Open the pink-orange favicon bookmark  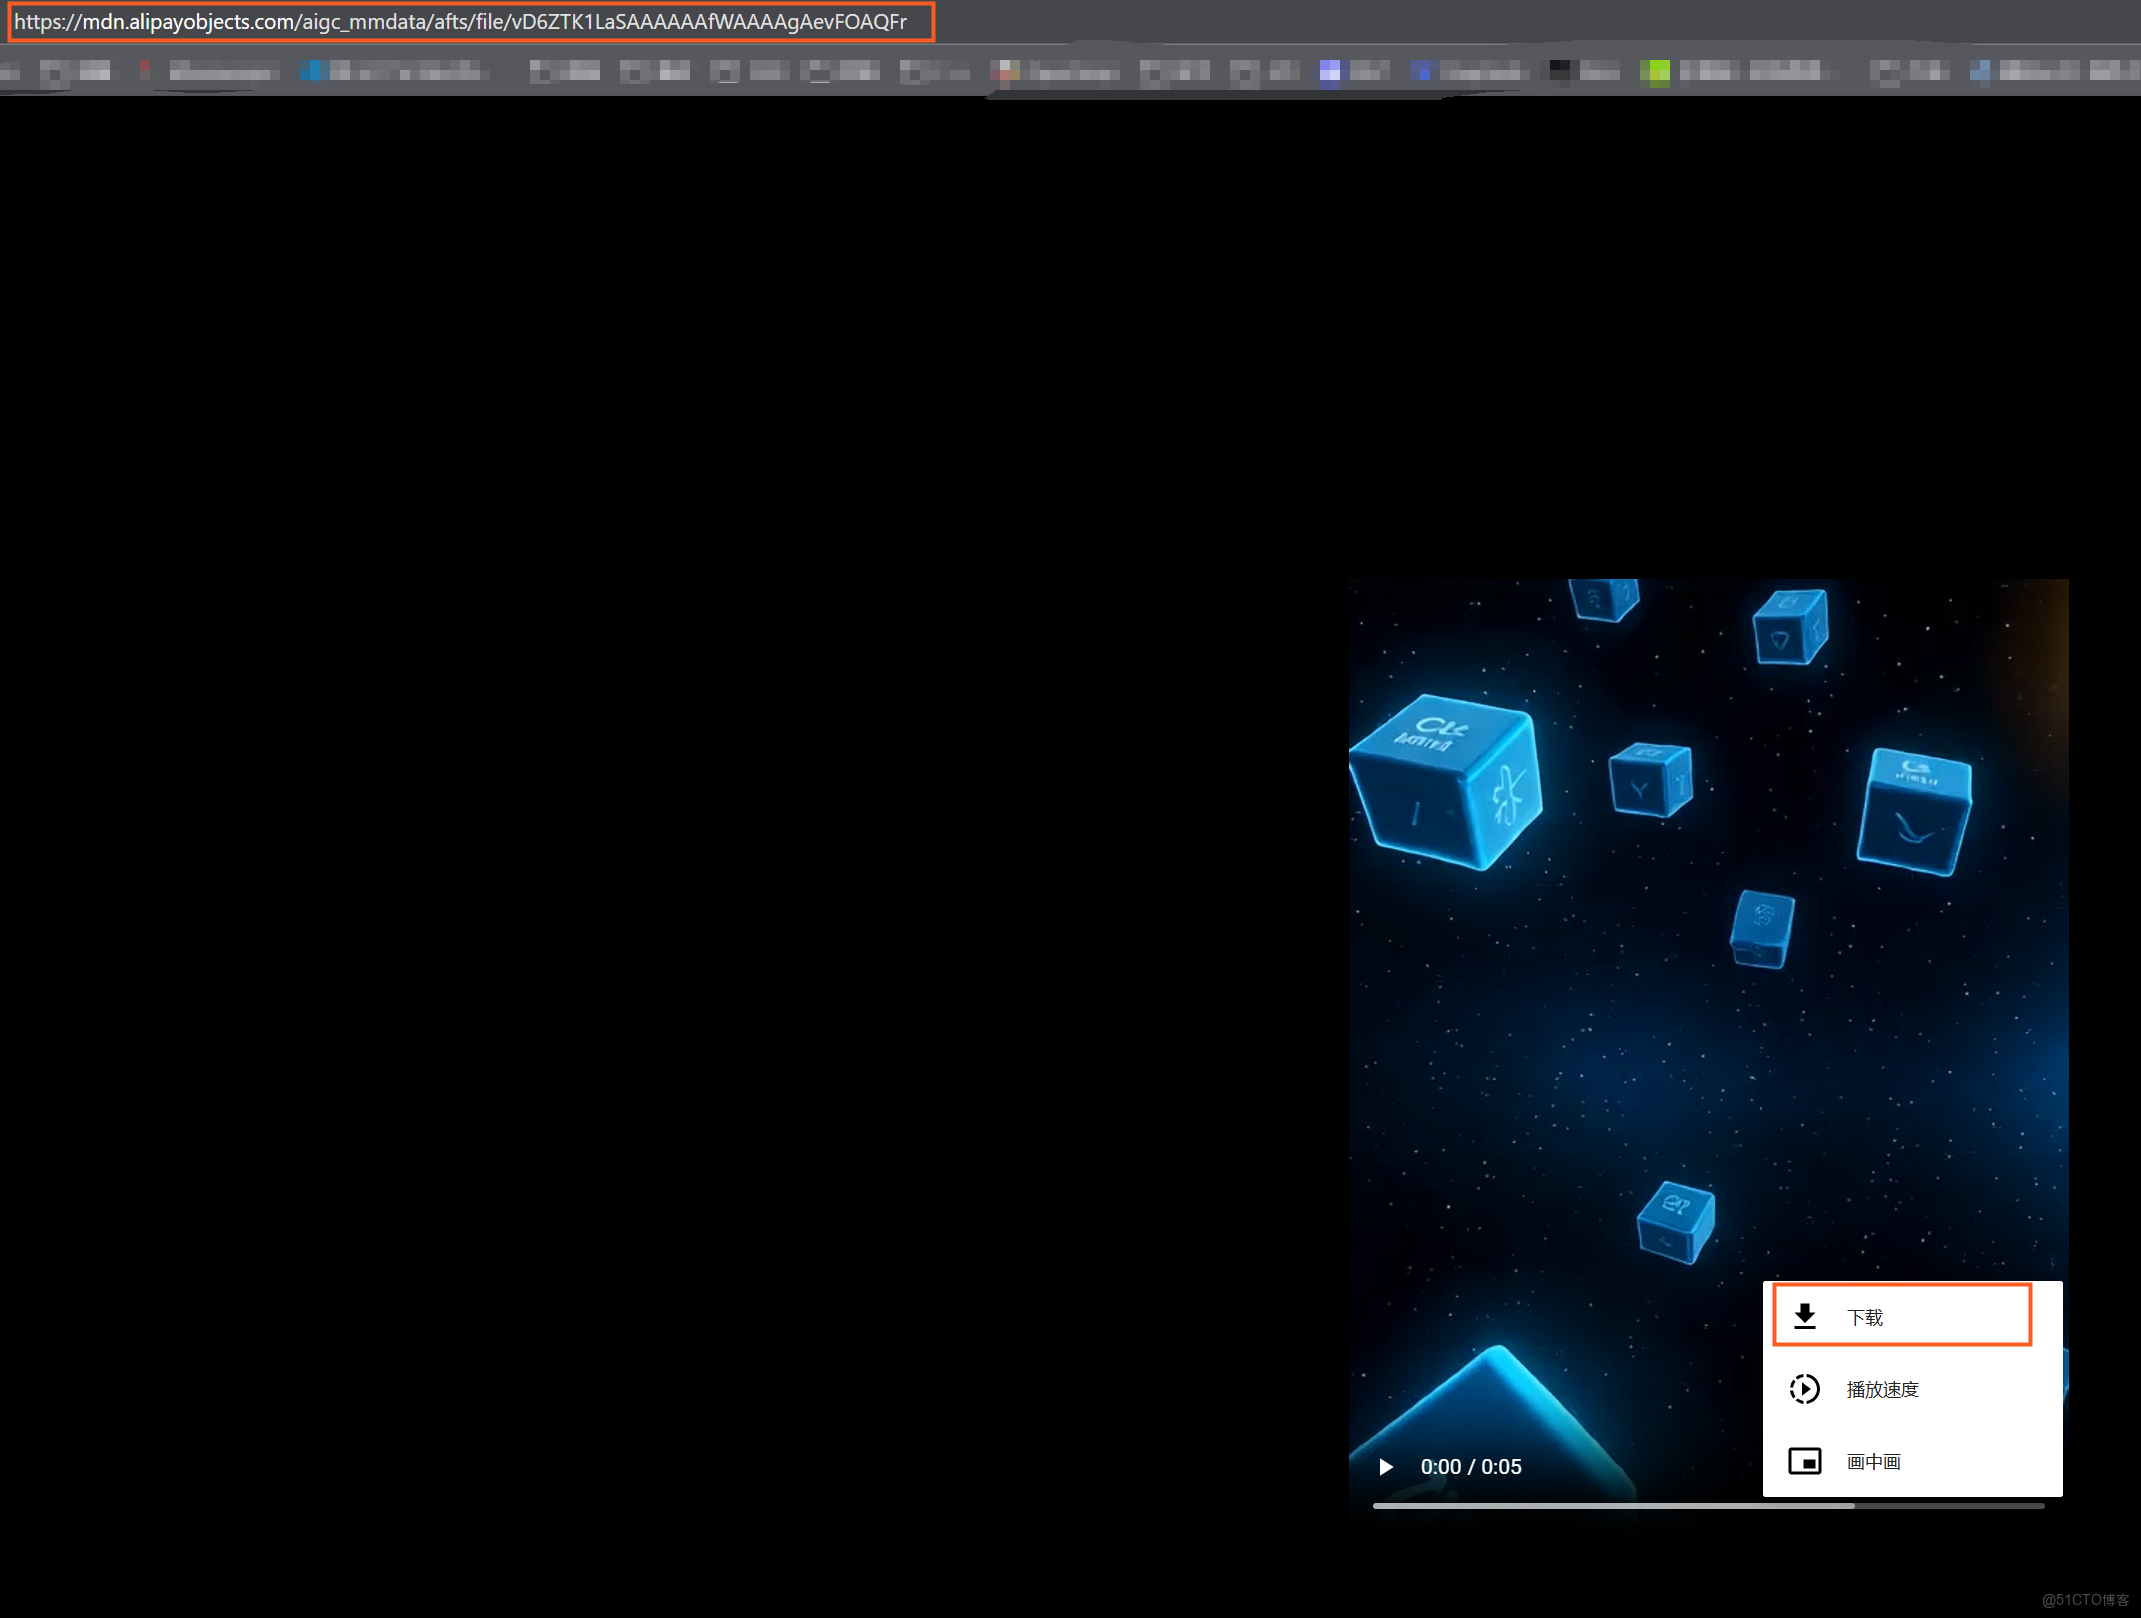point(1004,71)
